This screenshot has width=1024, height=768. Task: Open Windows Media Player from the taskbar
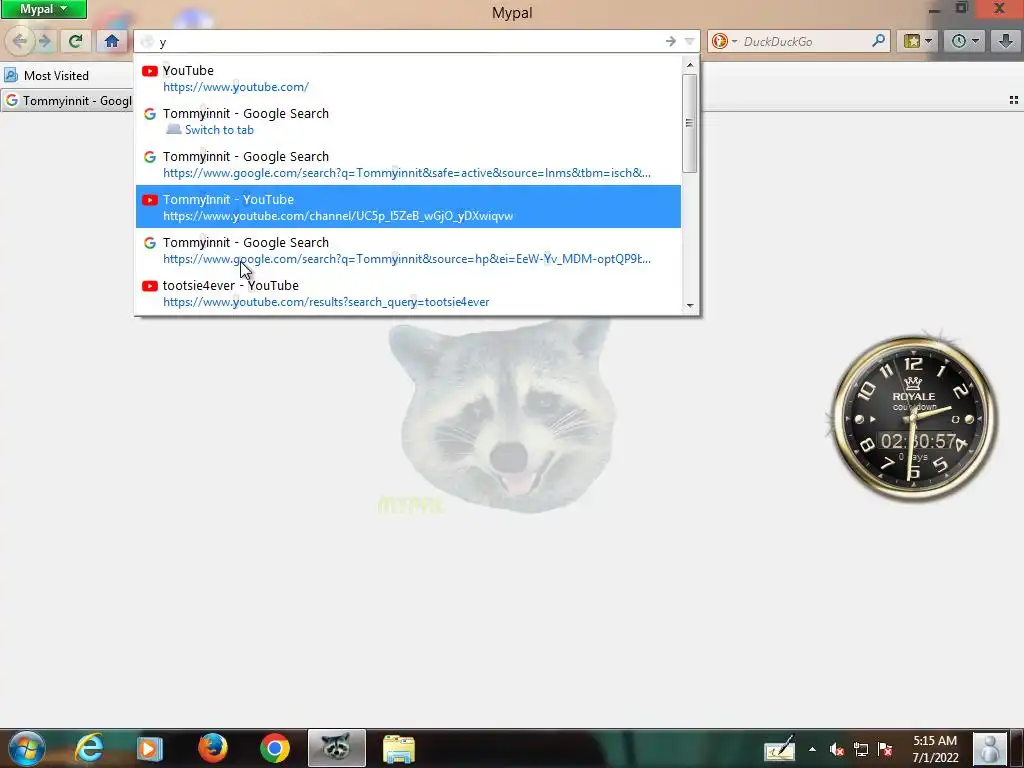(150, 748)
